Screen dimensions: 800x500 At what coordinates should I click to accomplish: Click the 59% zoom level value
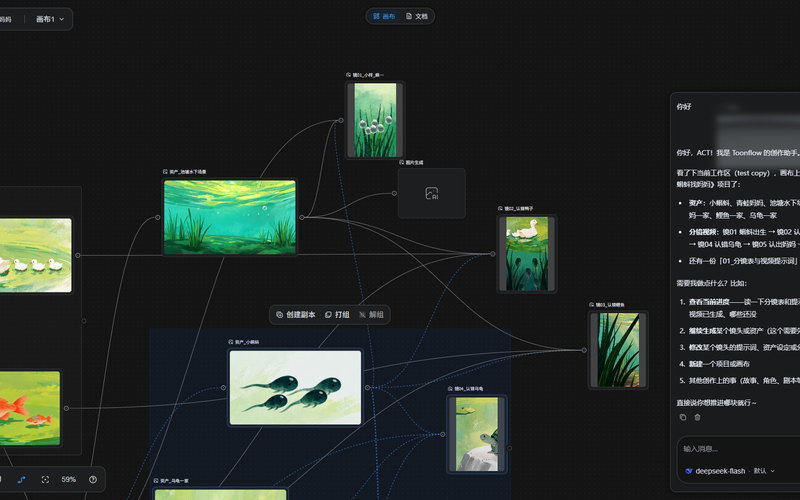[68, 480]
